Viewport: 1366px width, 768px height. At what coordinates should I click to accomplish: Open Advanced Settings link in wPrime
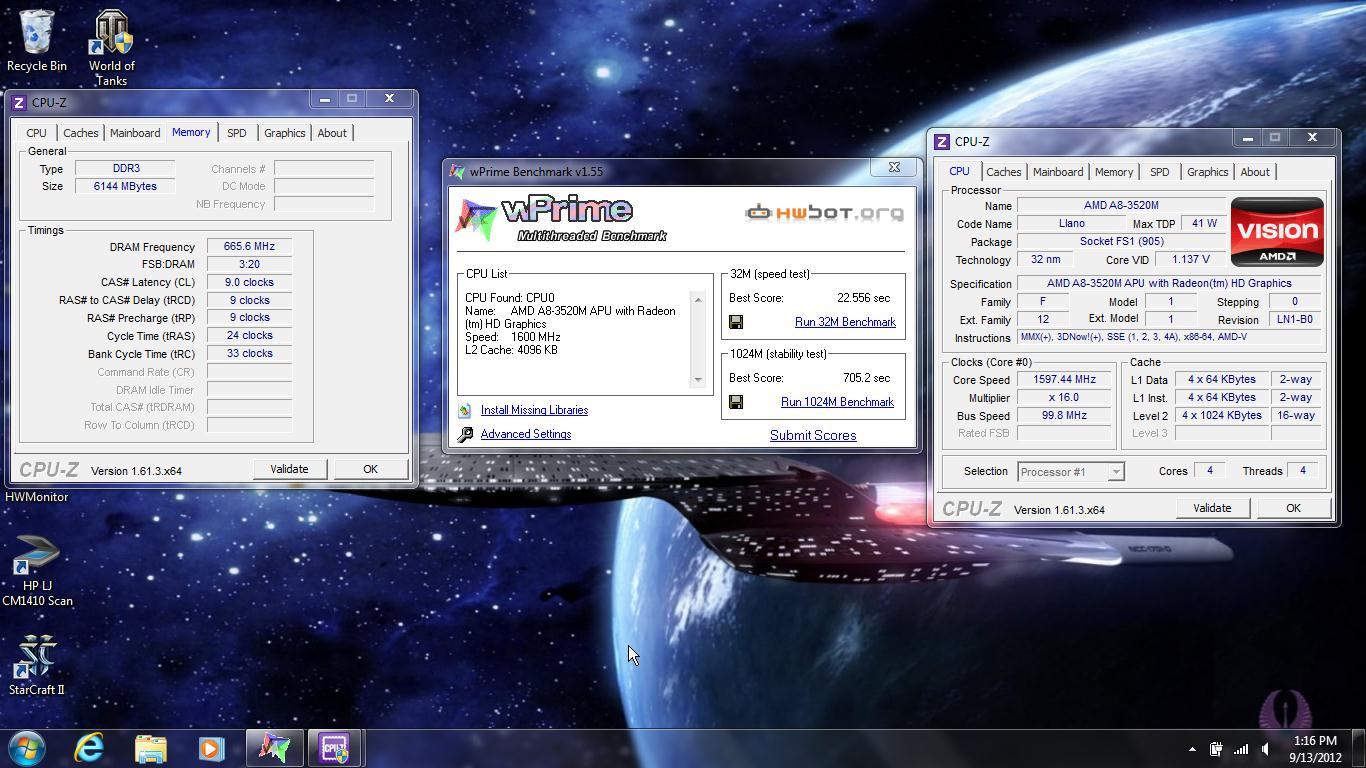coord(526,434)
